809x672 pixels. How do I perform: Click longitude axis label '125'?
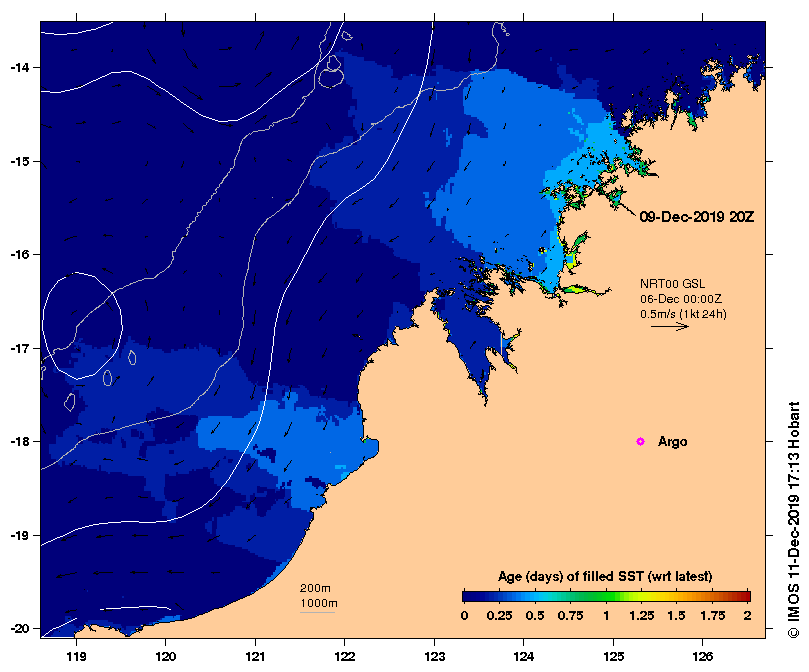(613, 657)
